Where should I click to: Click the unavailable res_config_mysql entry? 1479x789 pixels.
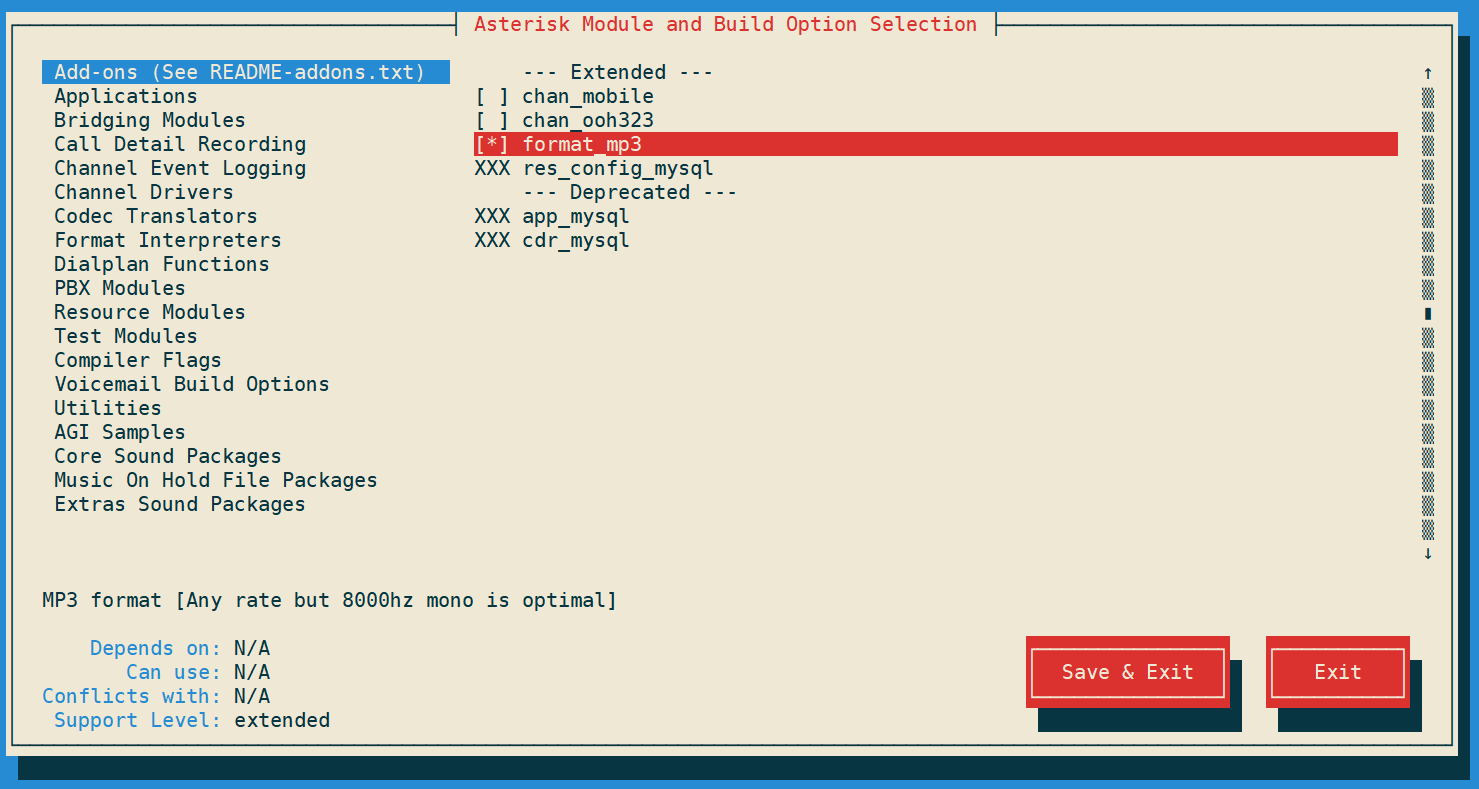click(594, 168)
